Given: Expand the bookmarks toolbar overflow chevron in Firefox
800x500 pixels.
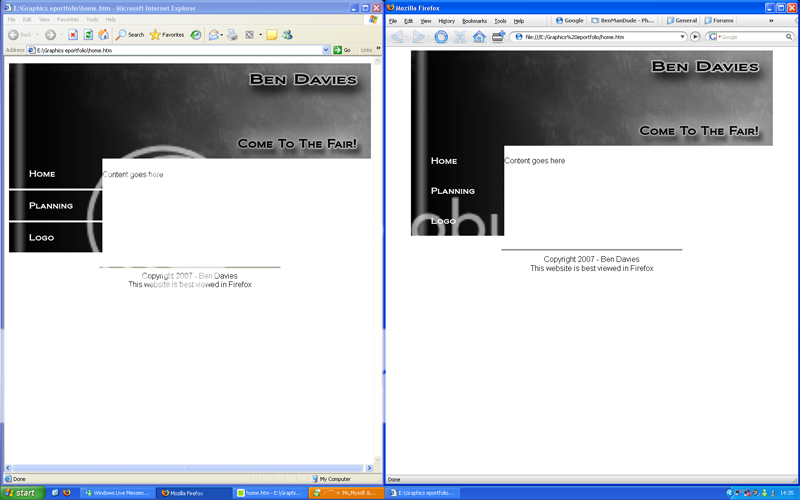Looking at the screenshot, I should point(771,20).
